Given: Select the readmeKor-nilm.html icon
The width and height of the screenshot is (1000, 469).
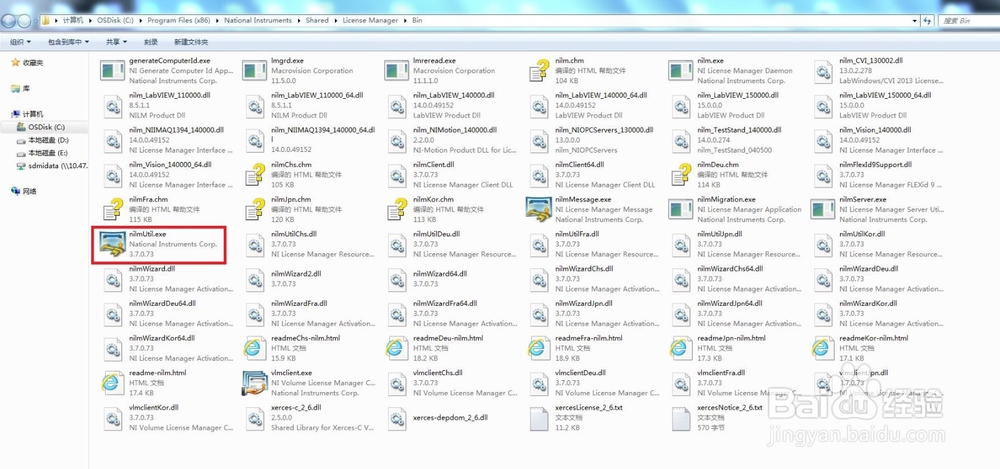Looking at the screenshot, I should click(x=823, y=348).
